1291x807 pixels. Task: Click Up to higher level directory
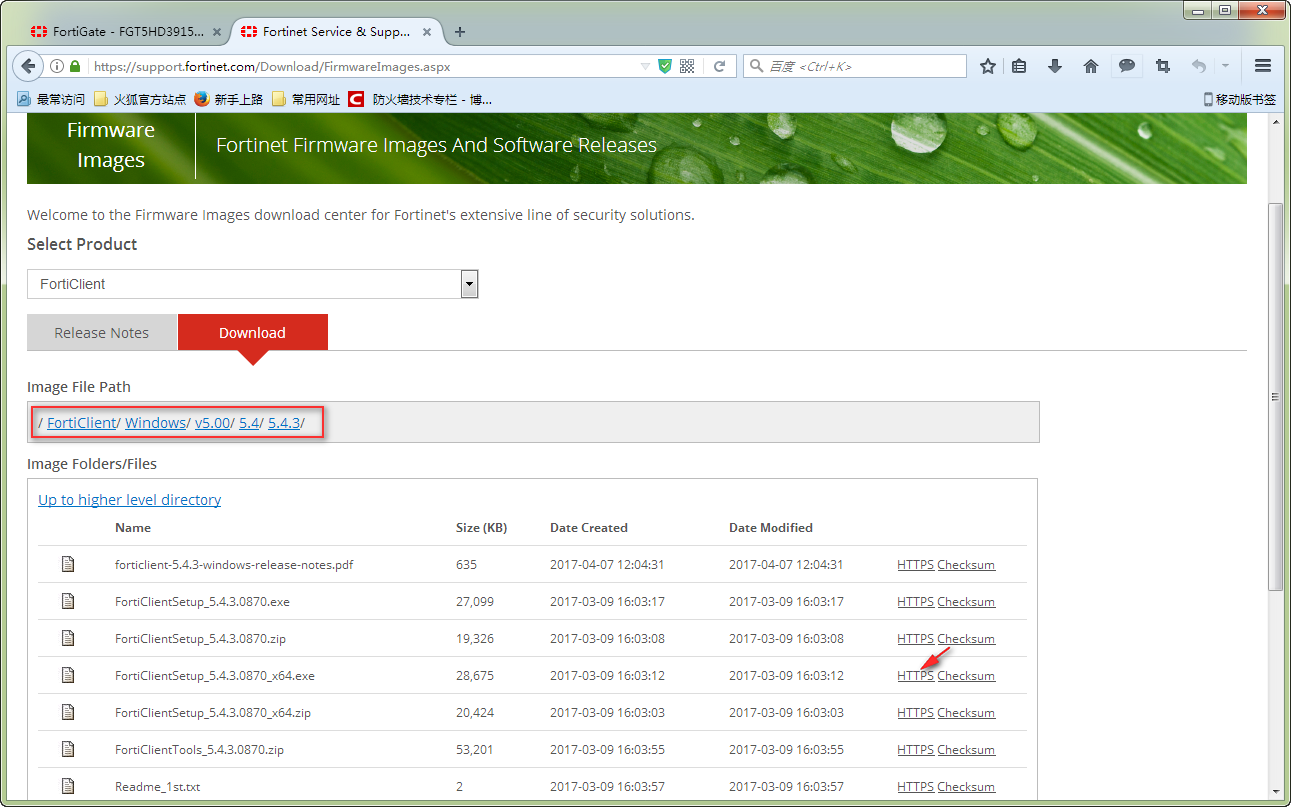[130, 500]
